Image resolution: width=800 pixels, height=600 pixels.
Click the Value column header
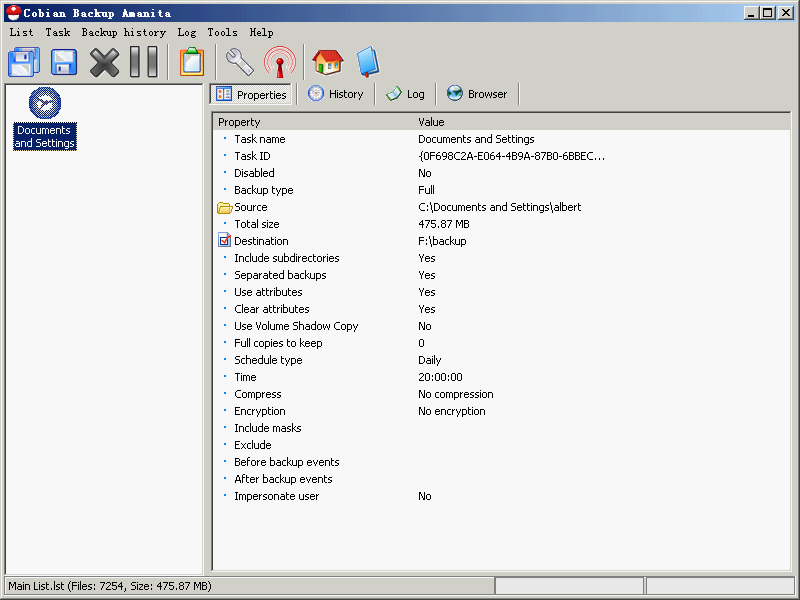(x=431, y=122)
